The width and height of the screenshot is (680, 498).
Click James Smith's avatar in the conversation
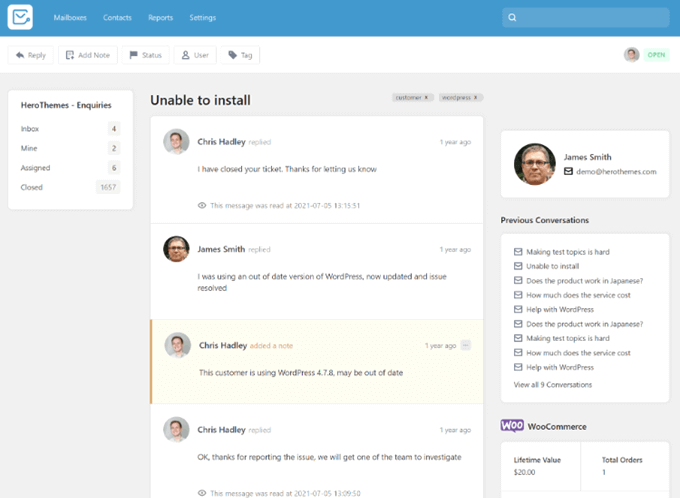click(176, 249)
